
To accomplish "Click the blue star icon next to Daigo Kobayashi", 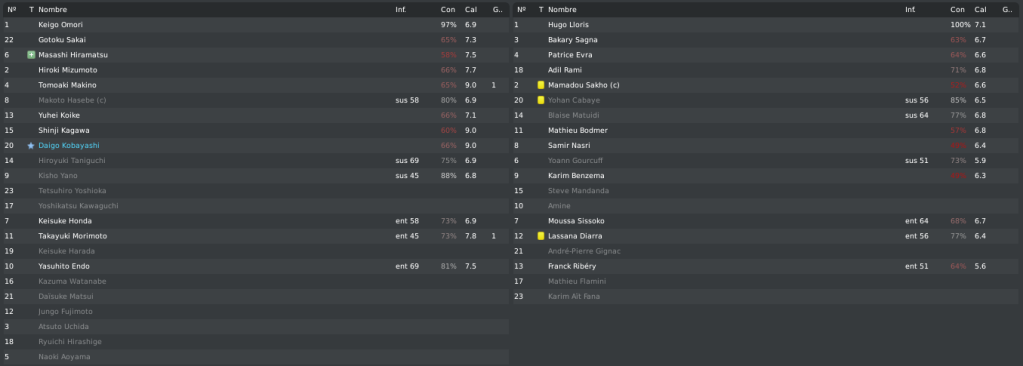I will (31, 145).
